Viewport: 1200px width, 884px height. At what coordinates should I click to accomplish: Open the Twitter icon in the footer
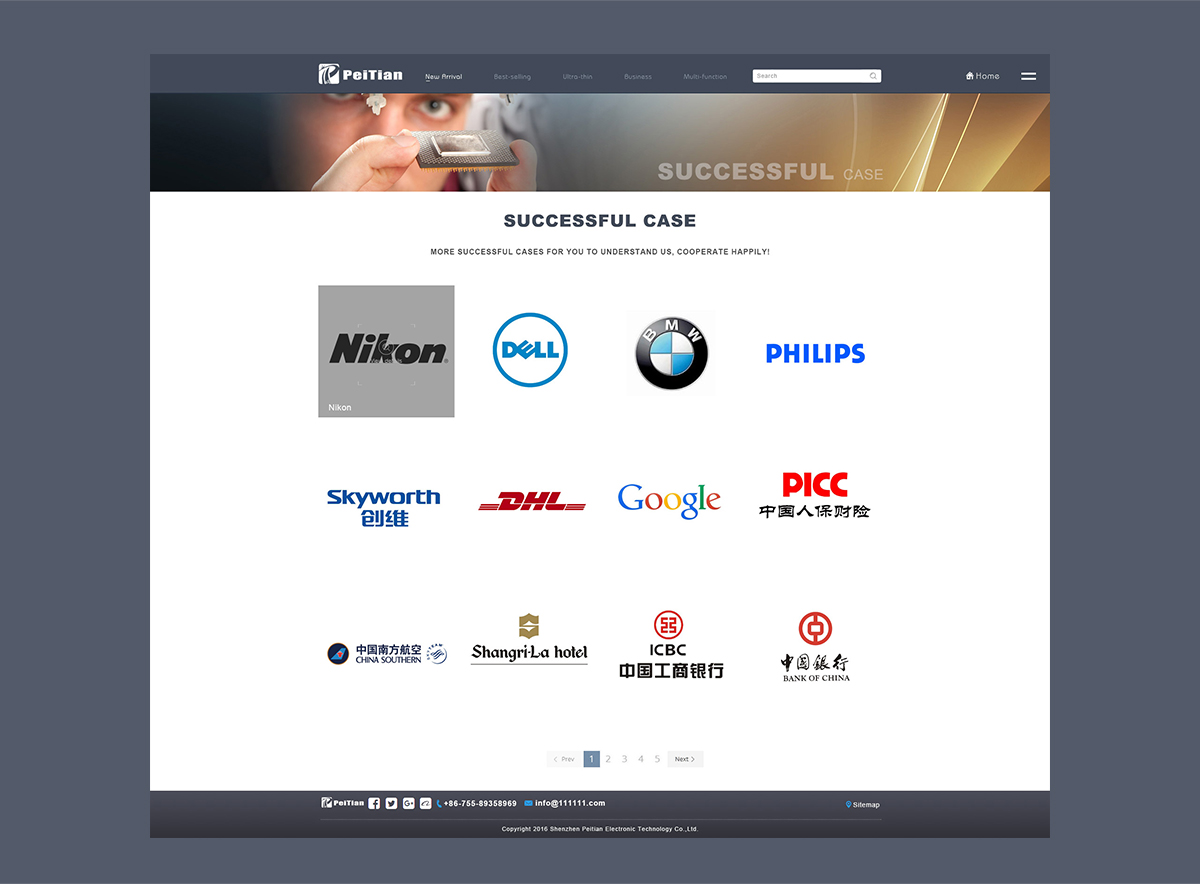pyautogui.click(x=391, y=803)
